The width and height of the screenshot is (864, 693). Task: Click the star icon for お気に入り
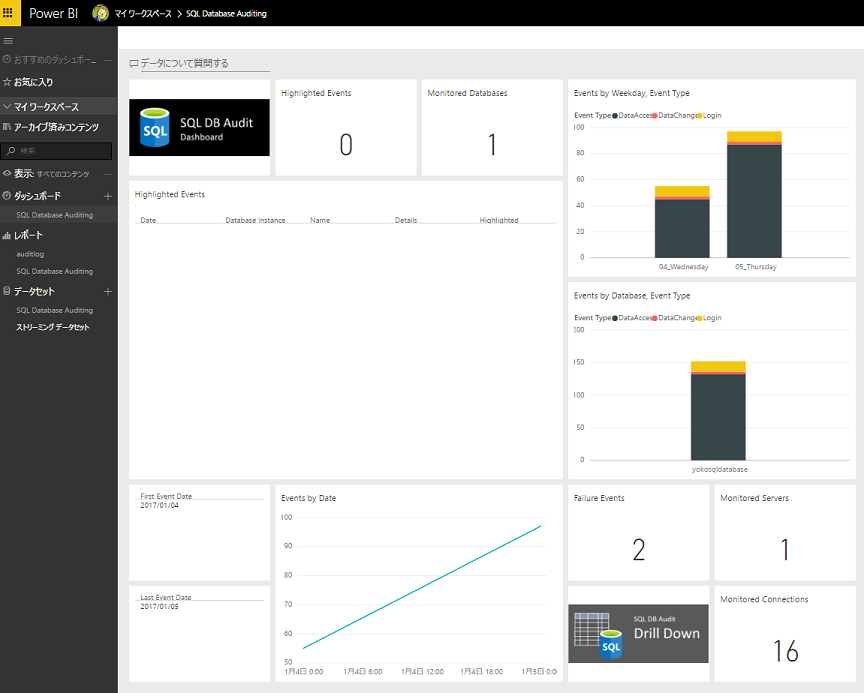click(x=7, y=82)
